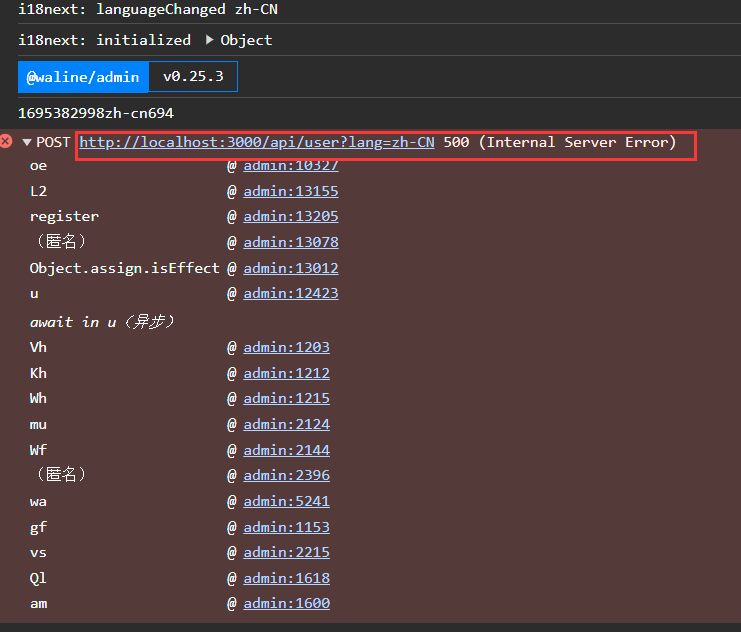Open Kh source link admin:1212

[x=286, y=373]
